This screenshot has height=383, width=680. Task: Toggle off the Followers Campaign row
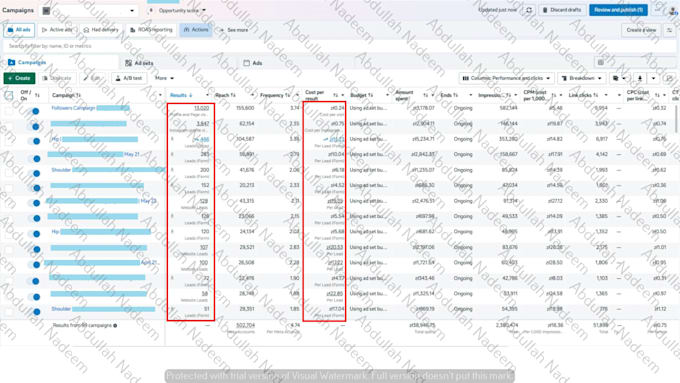point(33,111)
